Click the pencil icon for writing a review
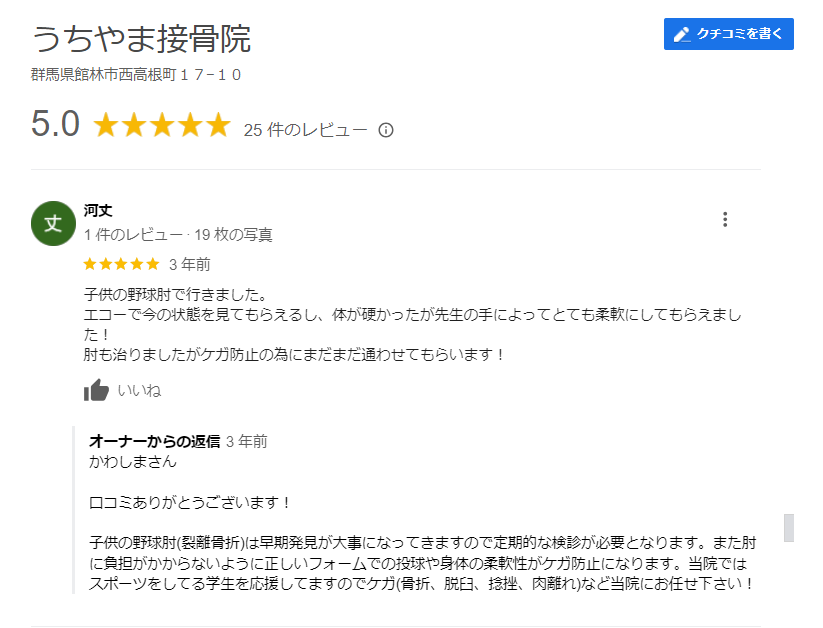823x628 pixels. click(682, 34)
